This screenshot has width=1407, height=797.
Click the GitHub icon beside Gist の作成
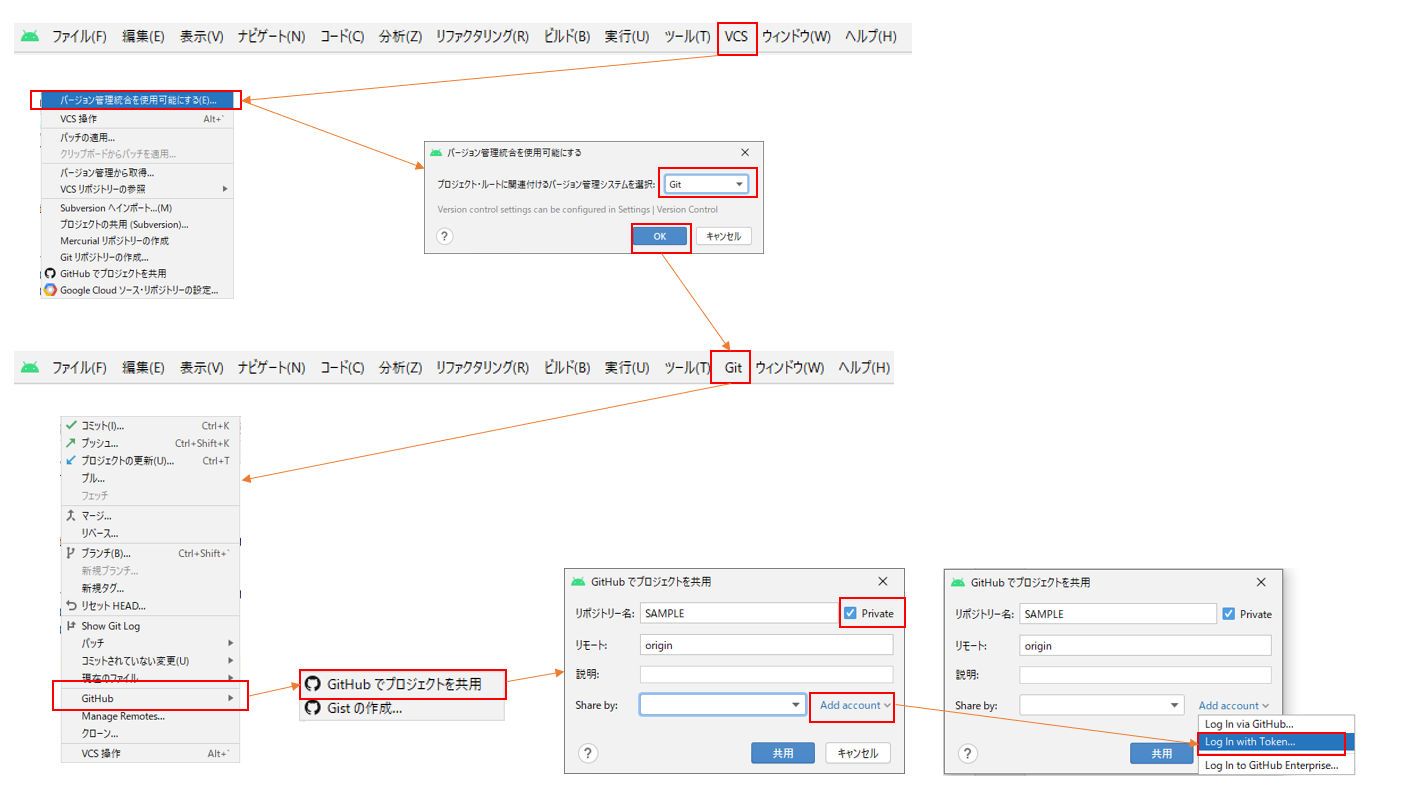tap(311, 708)
